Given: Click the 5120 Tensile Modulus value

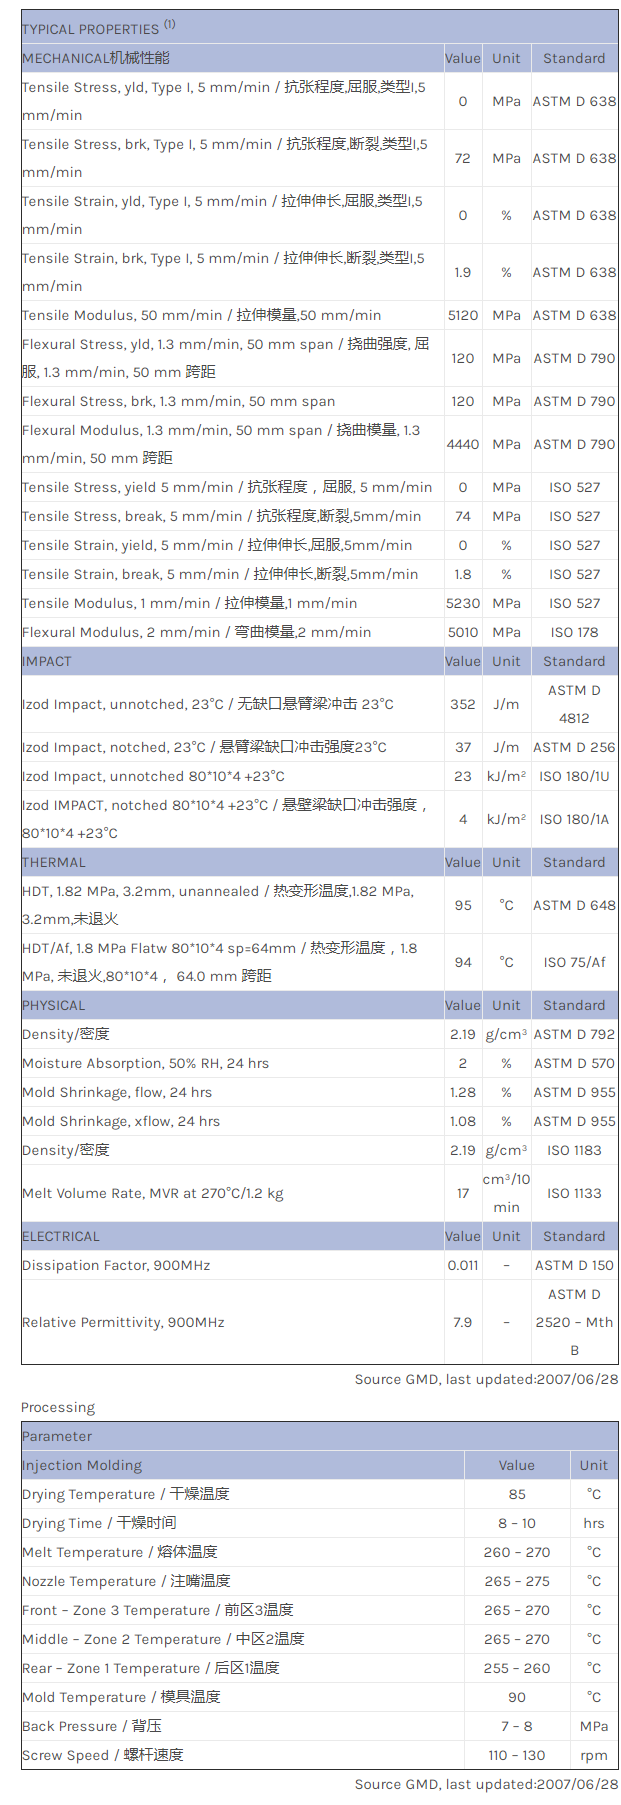Looking at the screenshot, I should pyautogui.click(x=462, y=315).
